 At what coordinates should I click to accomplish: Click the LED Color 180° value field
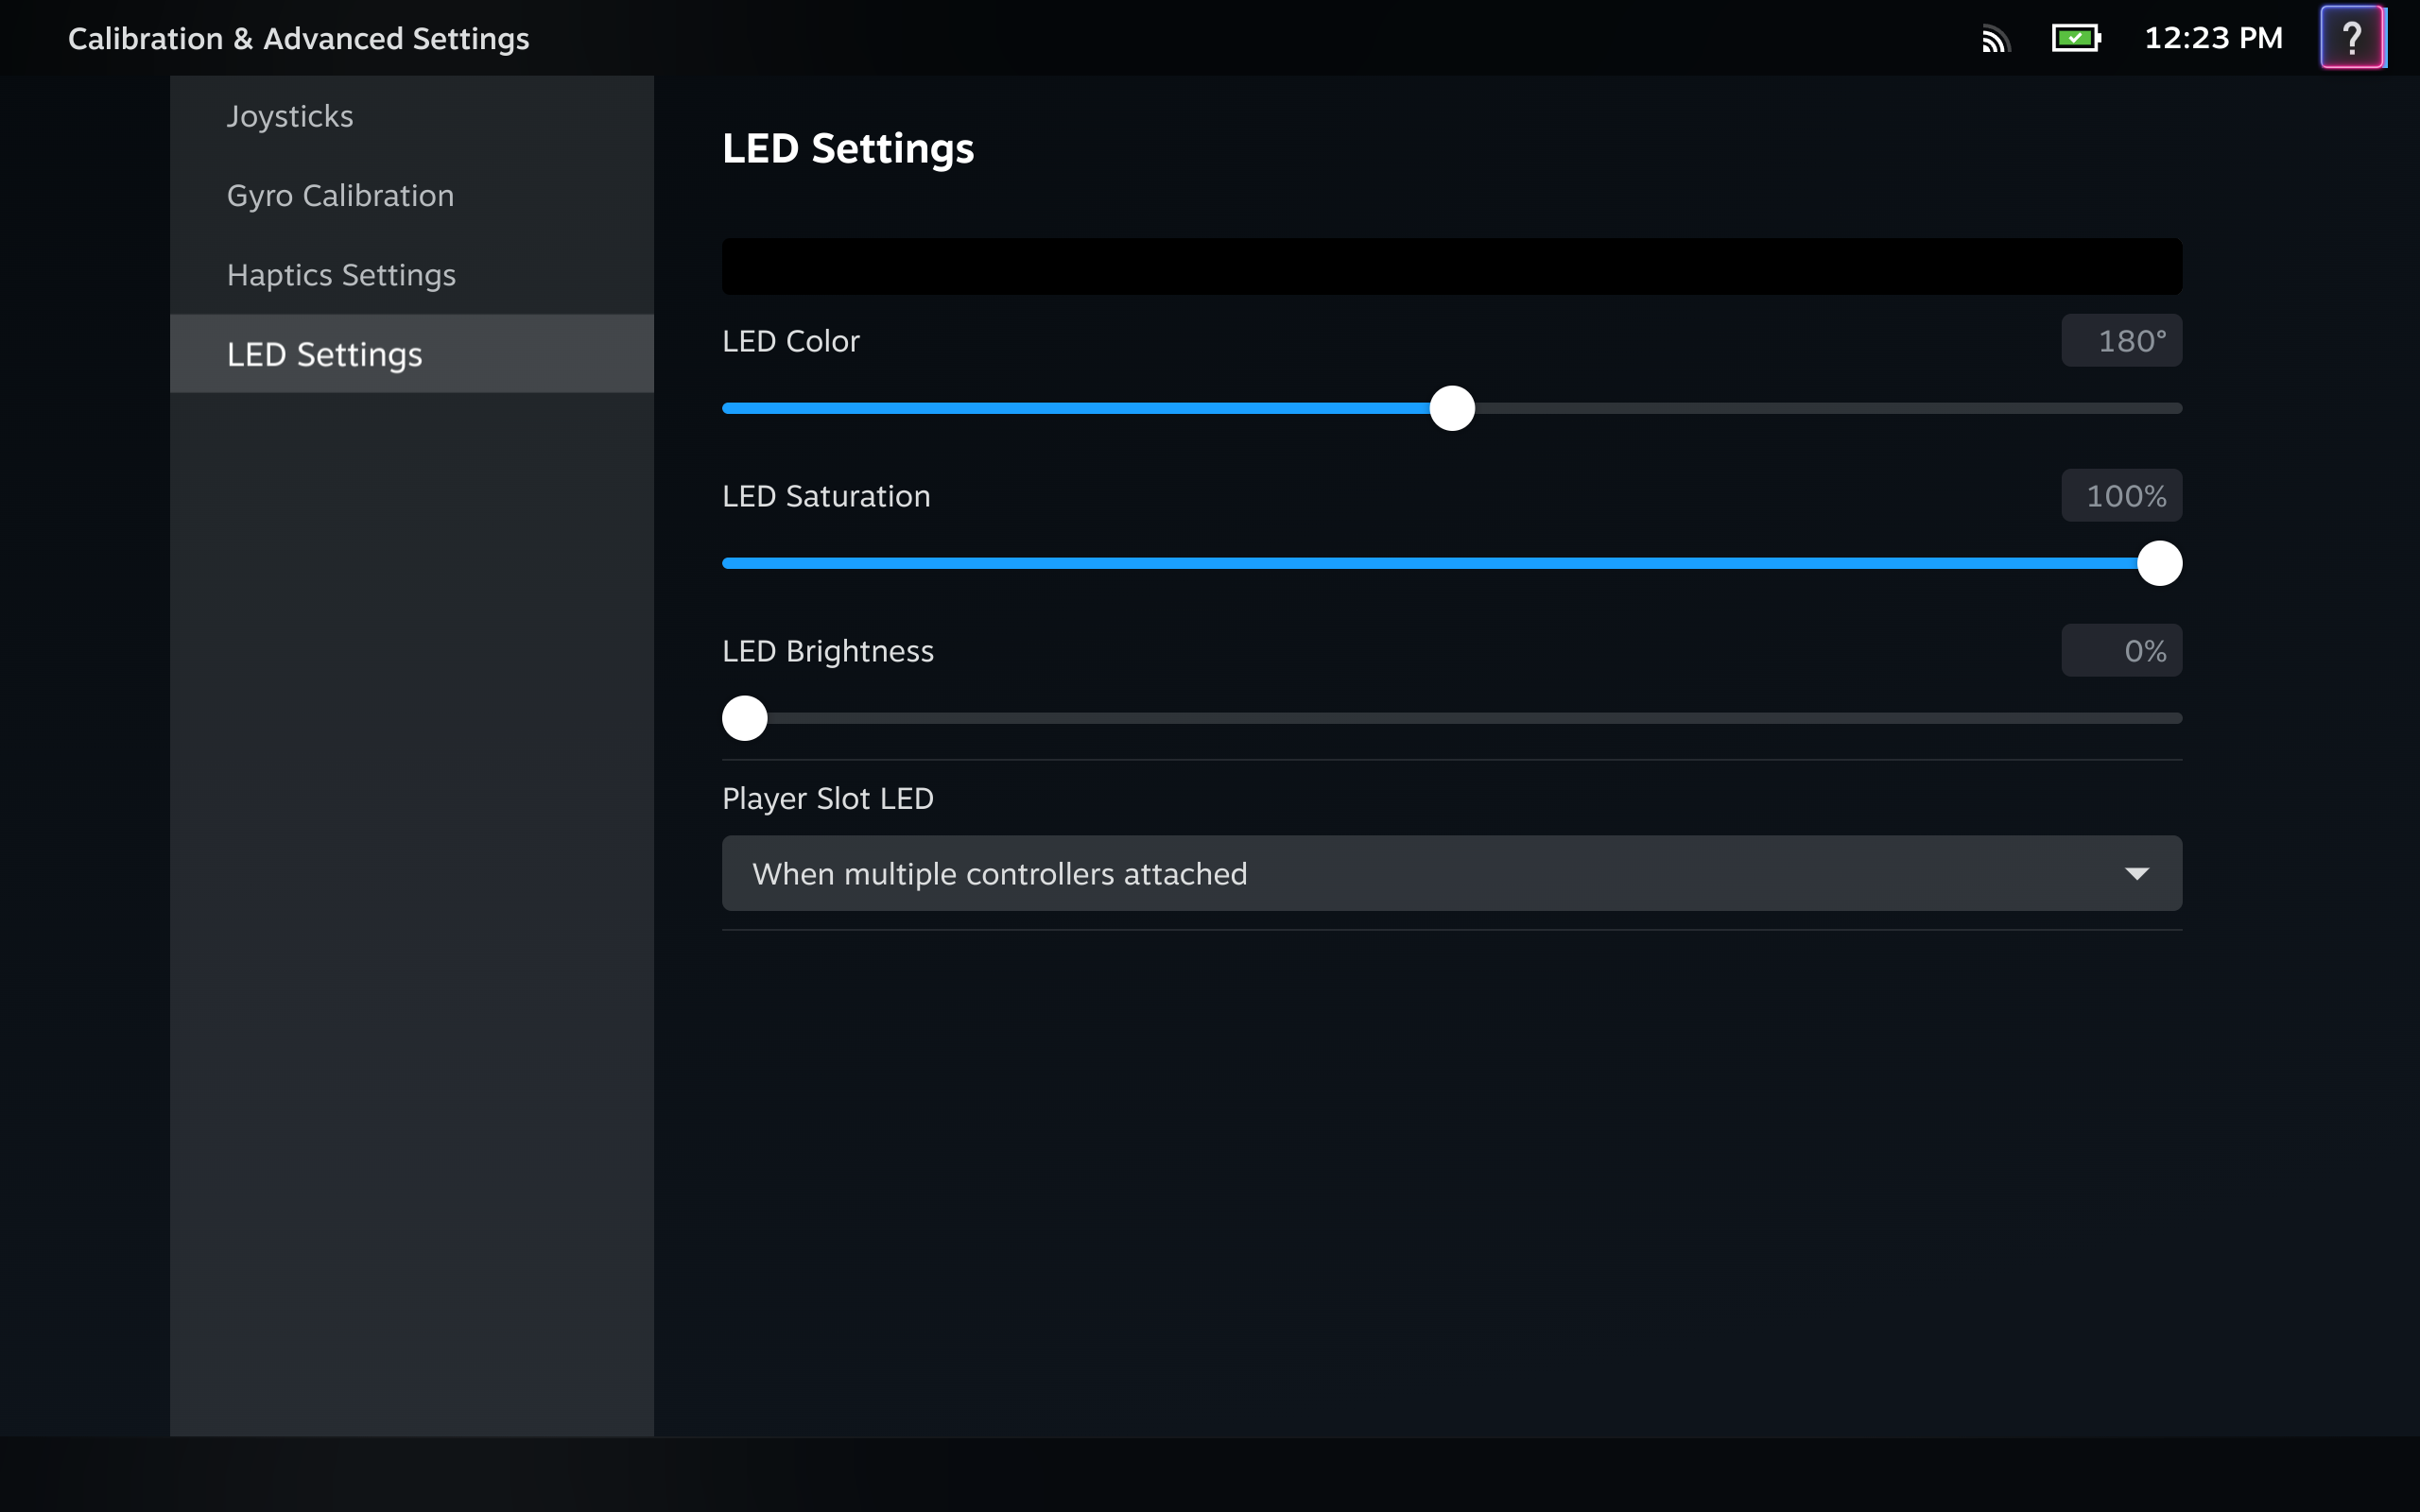tap(2121, 341)
